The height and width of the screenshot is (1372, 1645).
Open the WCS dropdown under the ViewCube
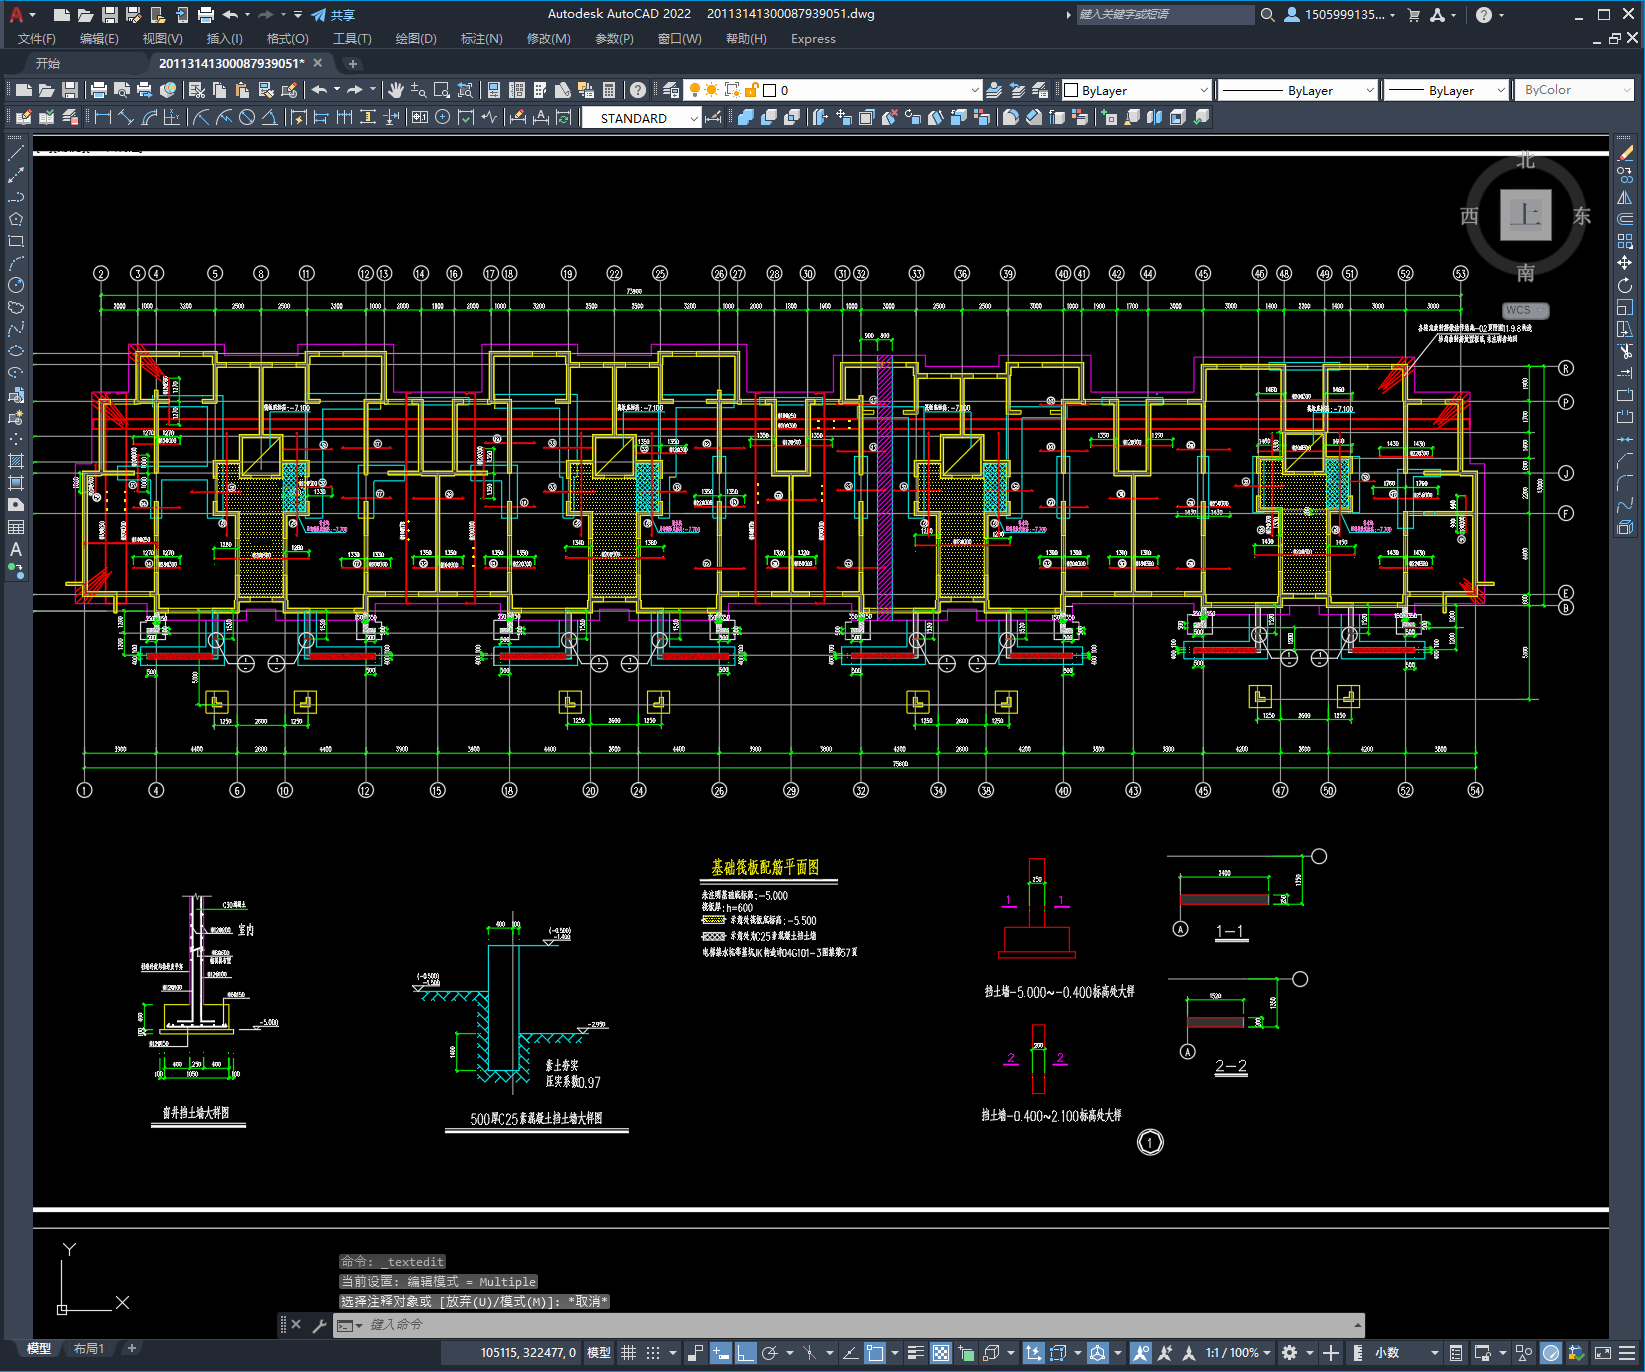[x=1525, y=310]
